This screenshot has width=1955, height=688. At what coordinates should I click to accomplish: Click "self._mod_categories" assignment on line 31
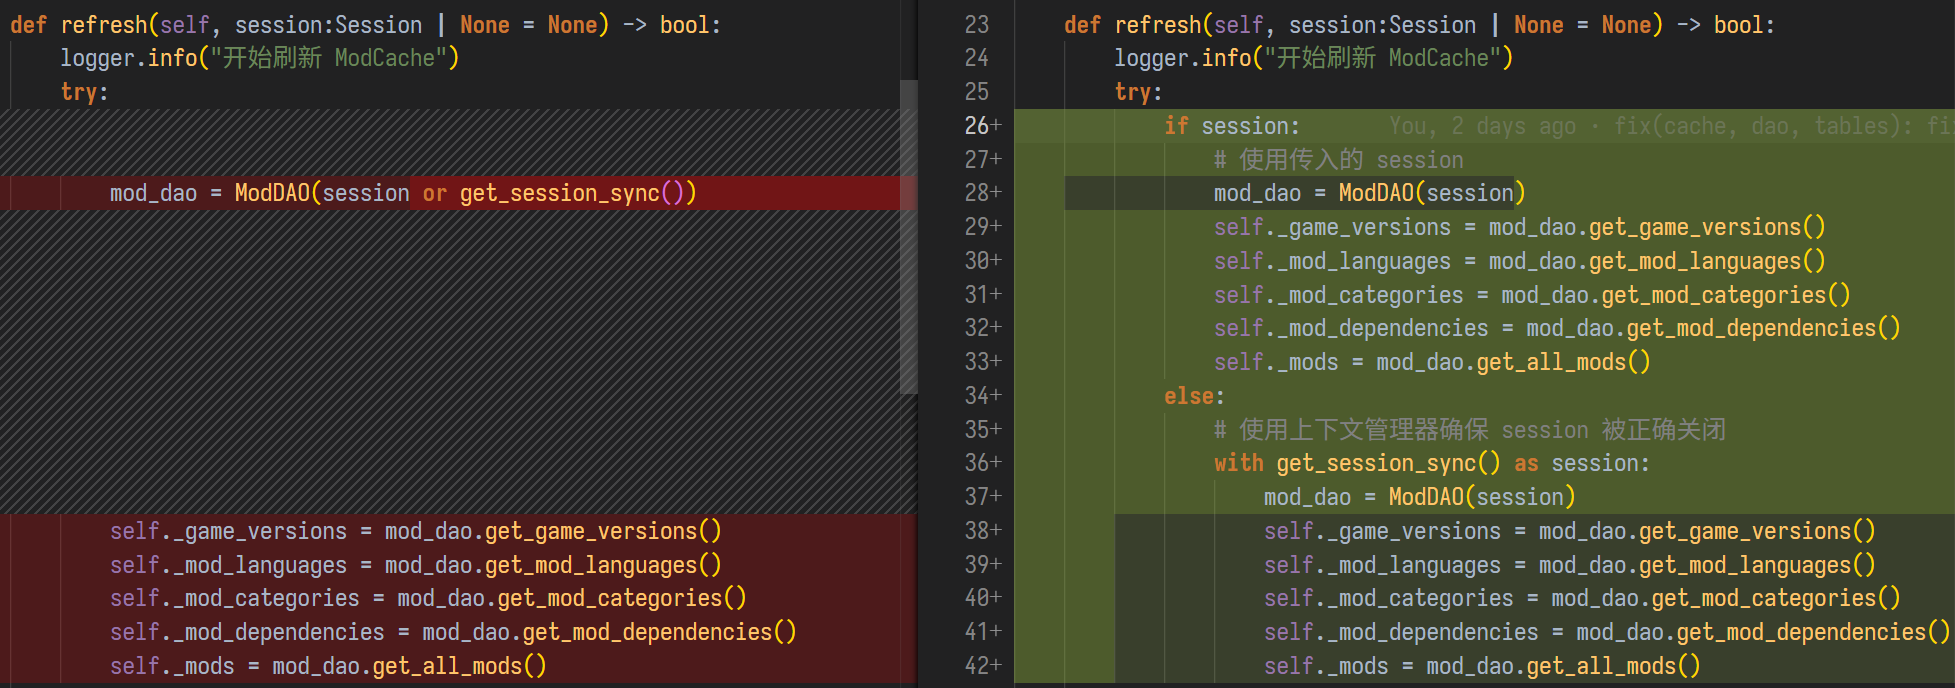point(1531,295)
